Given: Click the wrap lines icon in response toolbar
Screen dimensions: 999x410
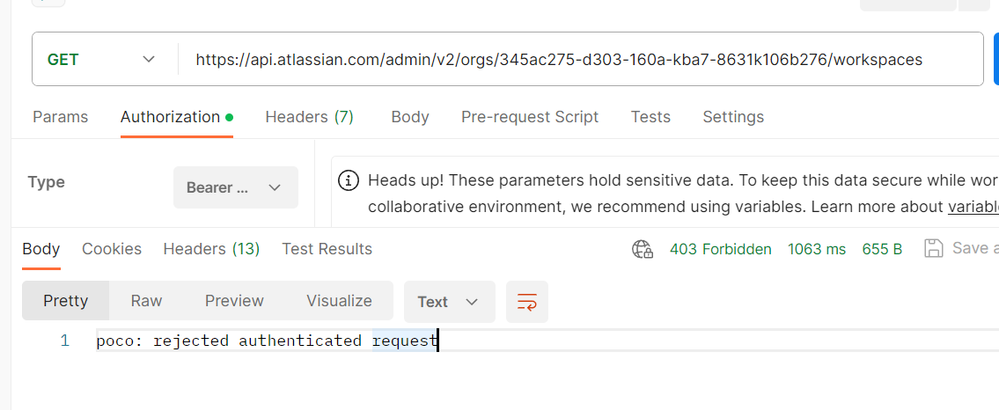Looking at the screenshot, I should click(527, 301).
